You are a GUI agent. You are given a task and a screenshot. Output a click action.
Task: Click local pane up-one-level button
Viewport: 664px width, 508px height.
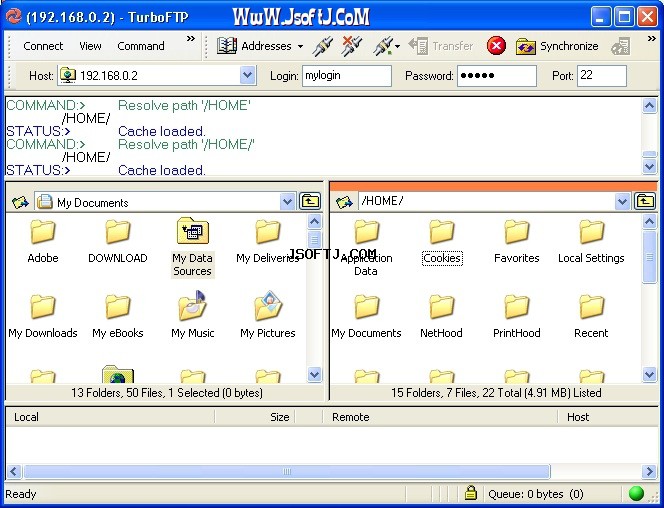[x=310, y=202]
